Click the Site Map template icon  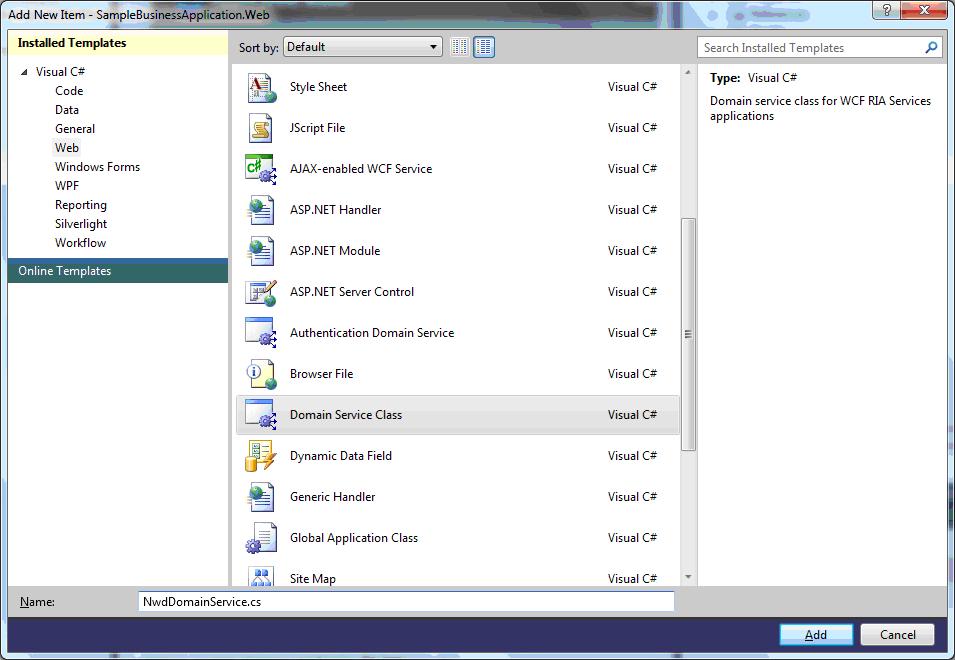click(261, 576)
